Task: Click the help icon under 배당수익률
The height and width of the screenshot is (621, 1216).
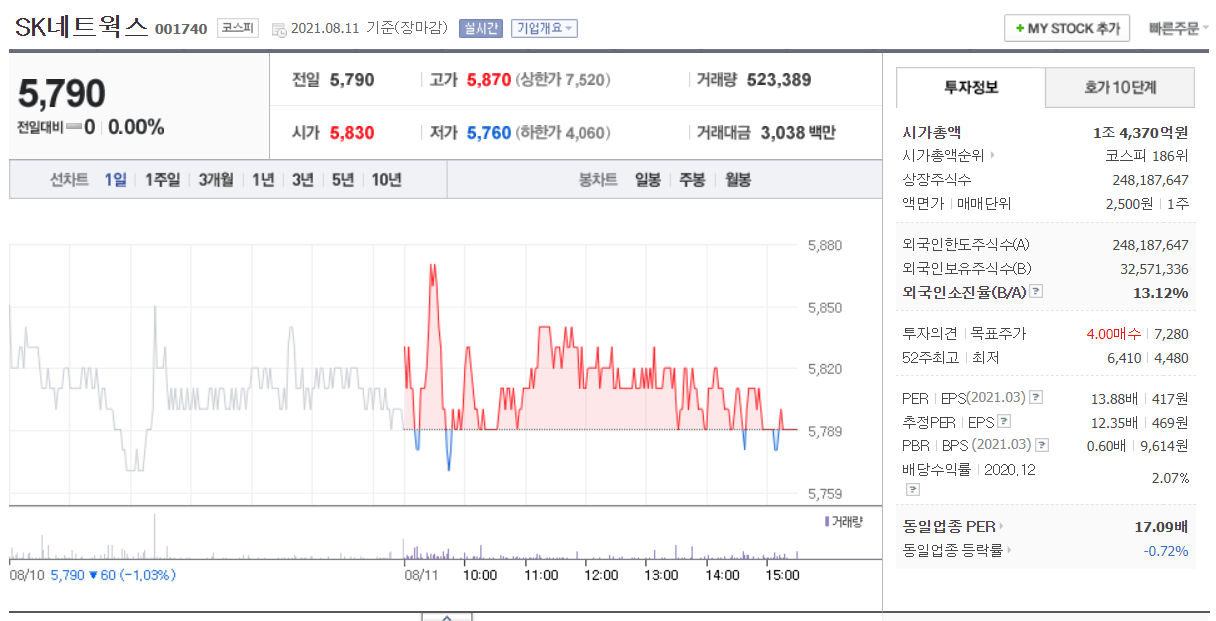Action: coord(912,490)
